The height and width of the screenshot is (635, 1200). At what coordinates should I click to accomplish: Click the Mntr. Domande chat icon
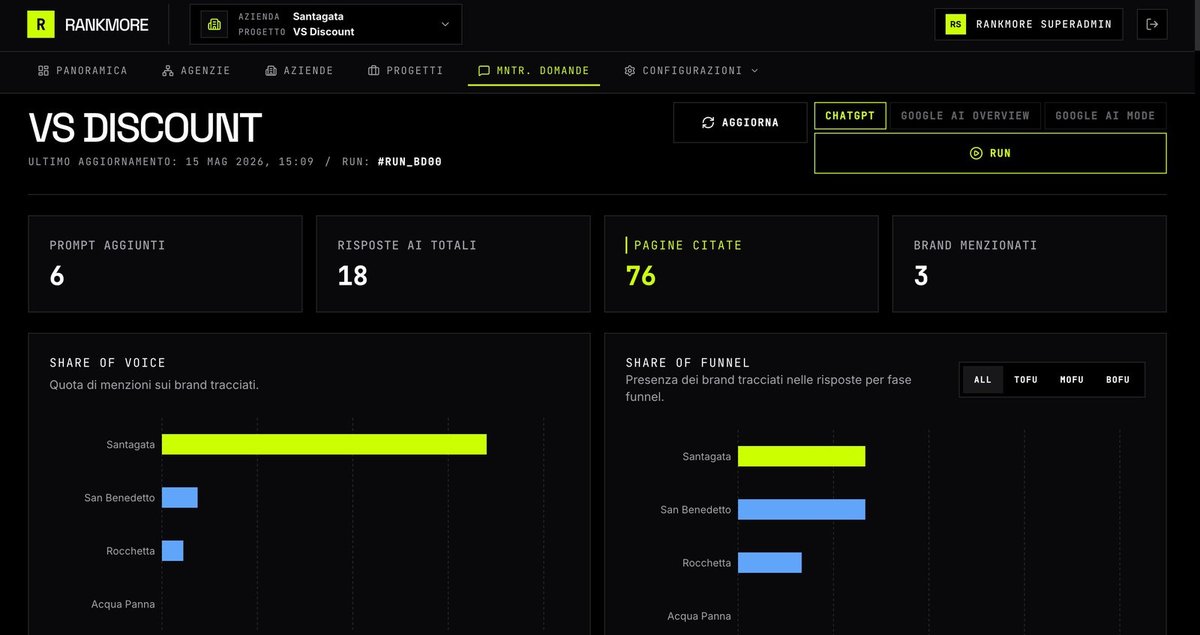(484, 71)
